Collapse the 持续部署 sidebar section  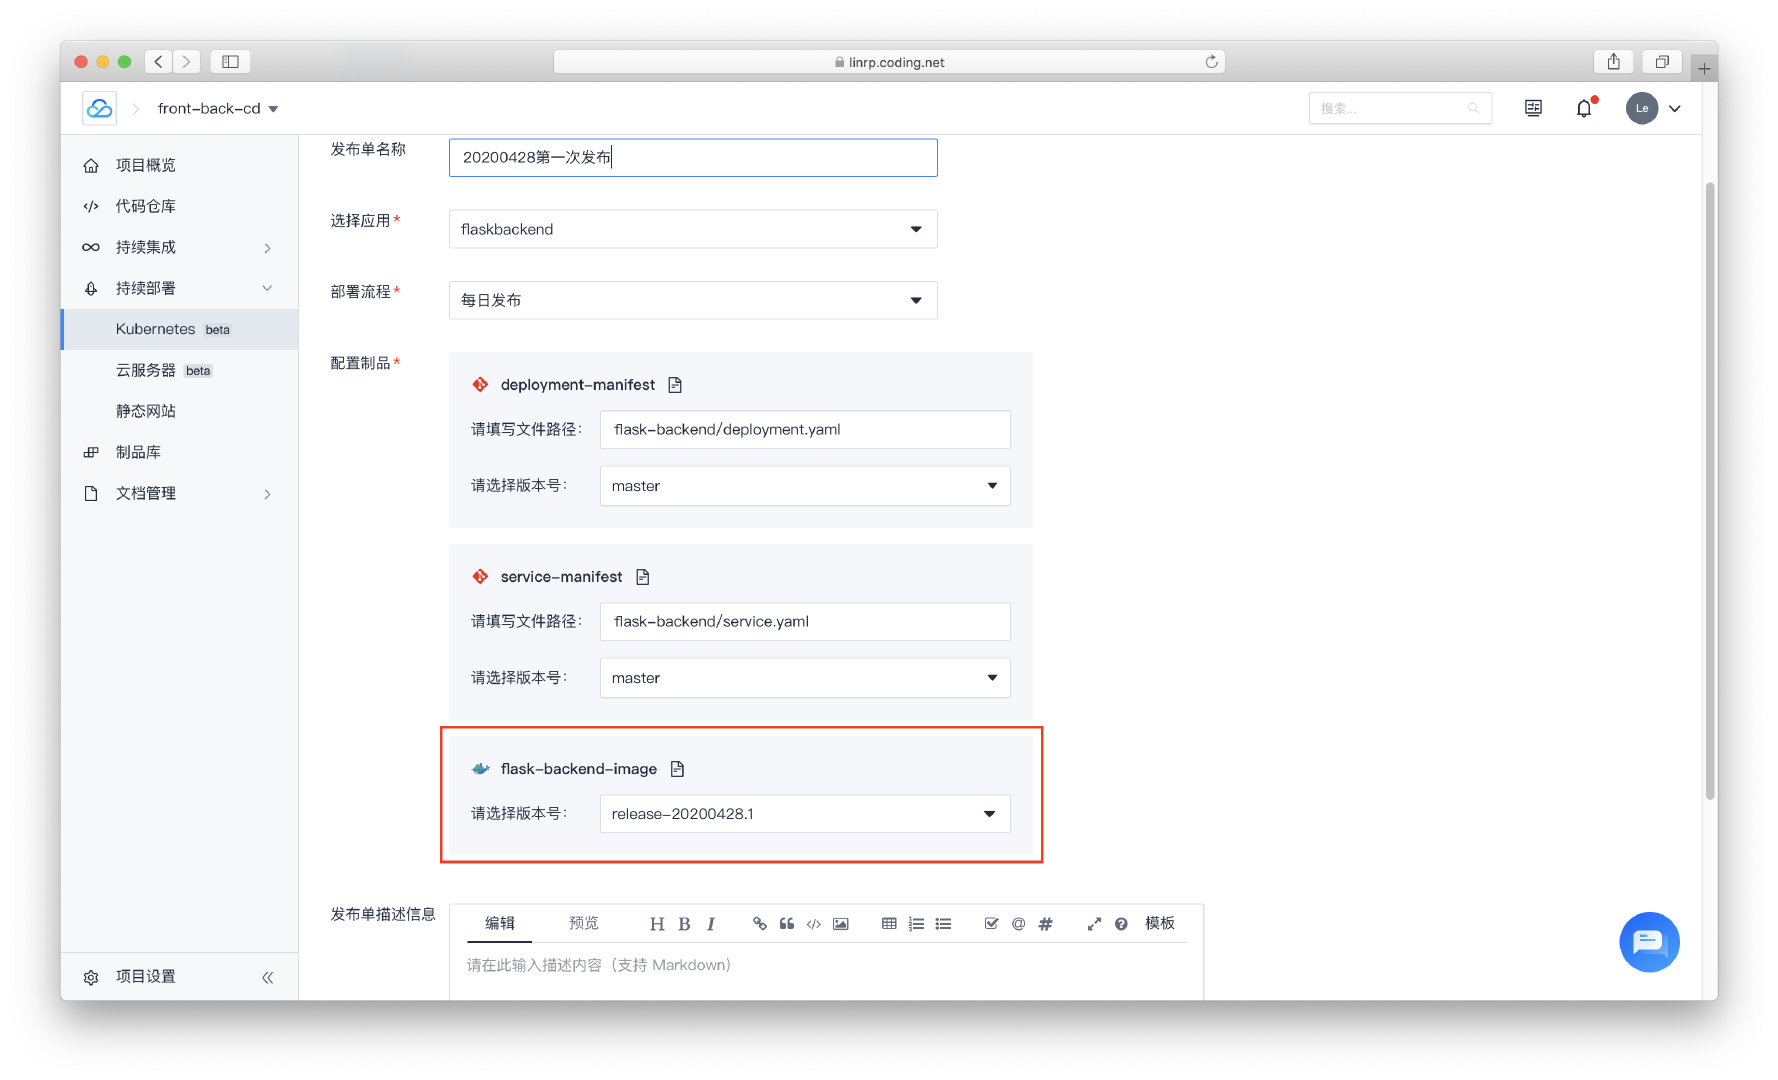(180, 288)
